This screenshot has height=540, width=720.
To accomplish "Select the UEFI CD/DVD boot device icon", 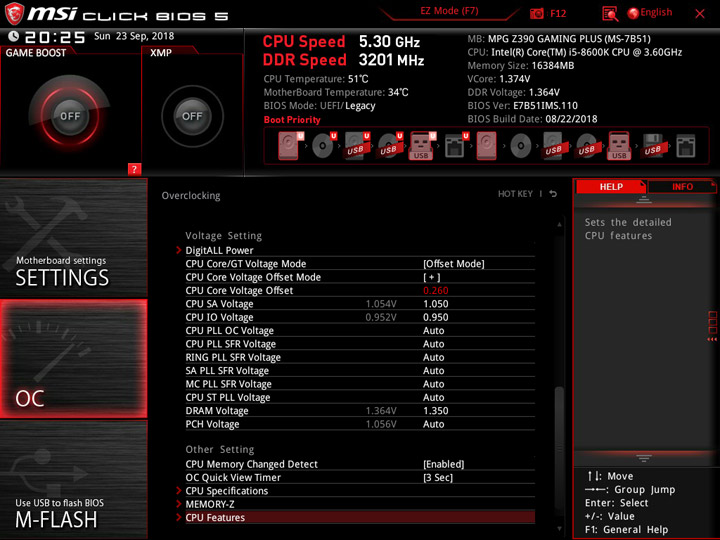I will pyautogui.click(x=324, y=146).
